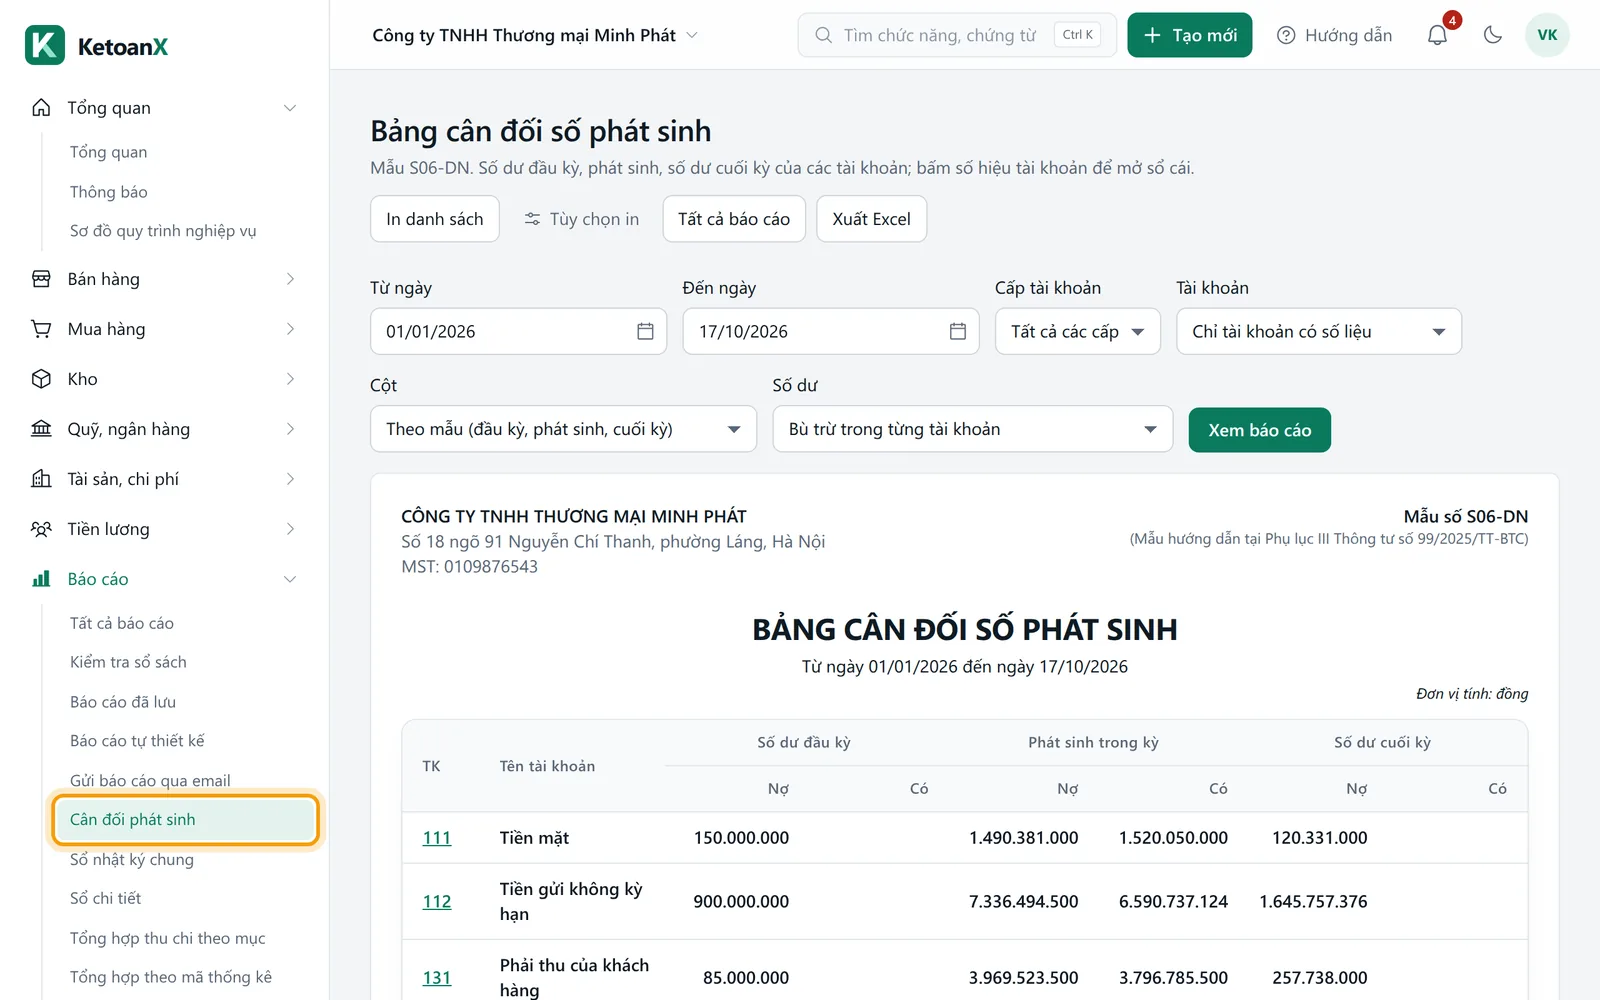Click the search input field
The width and height of the screenshot is (1600, 1000).
pyautogui.click(x=957, y=35)
